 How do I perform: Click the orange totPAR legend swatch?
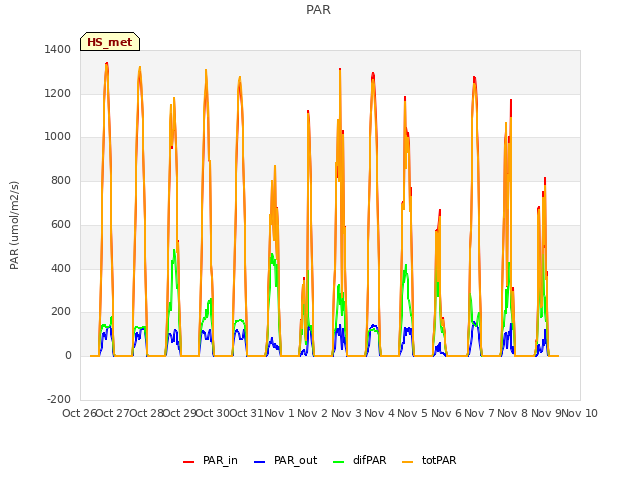point(408,462)
